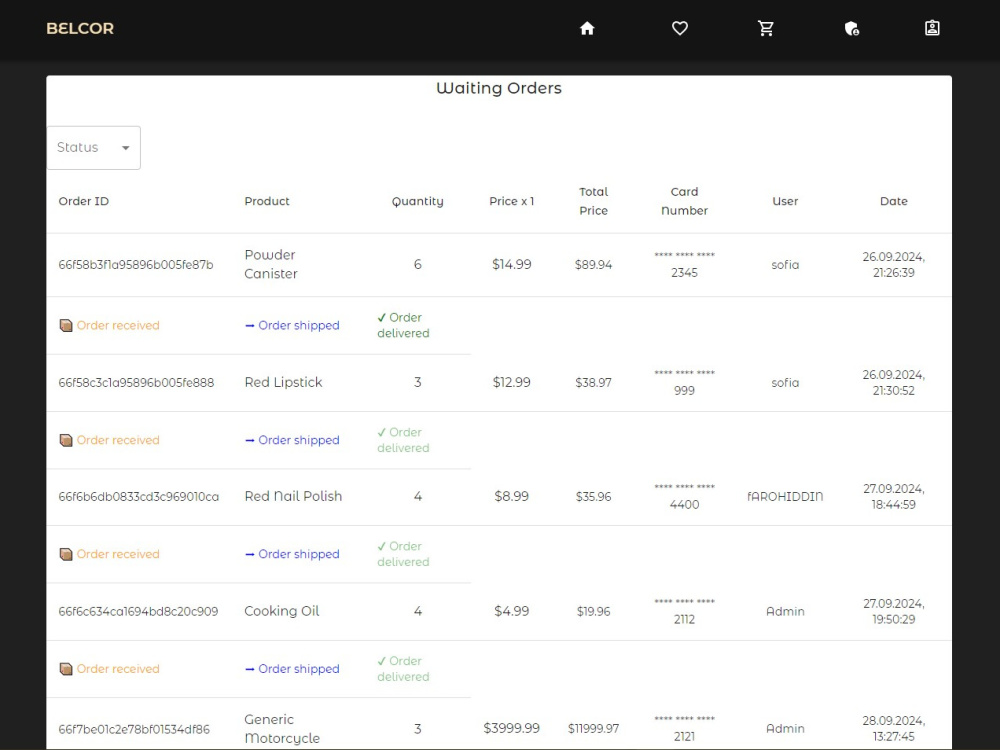
Task: Mark Red Nail Polish order as Order shipped
Action: coord(292,554)
